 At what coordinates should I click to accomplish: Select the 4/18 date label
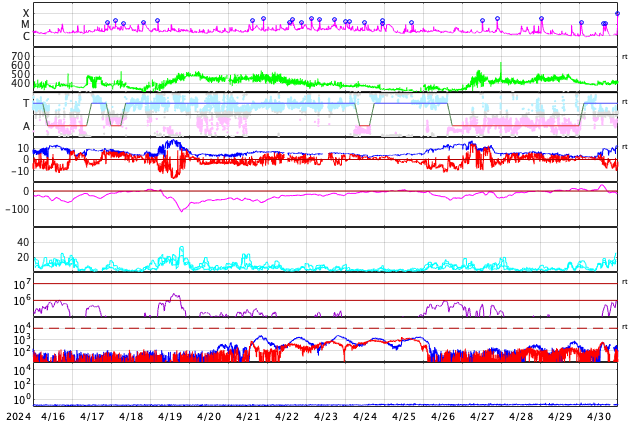131,416
